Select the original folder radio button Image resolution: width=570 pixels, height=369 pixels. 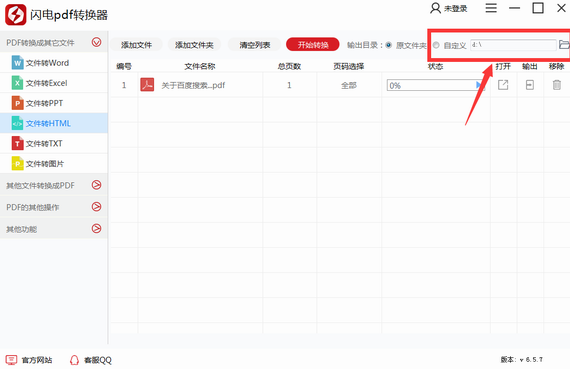click(389, 45)
